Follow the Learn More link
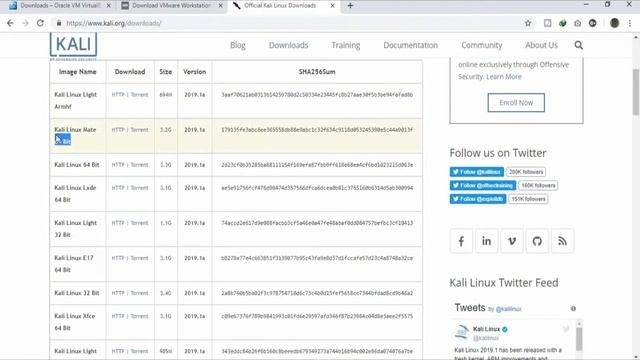This screenshot has height=360, width=640. coord(504,77)
